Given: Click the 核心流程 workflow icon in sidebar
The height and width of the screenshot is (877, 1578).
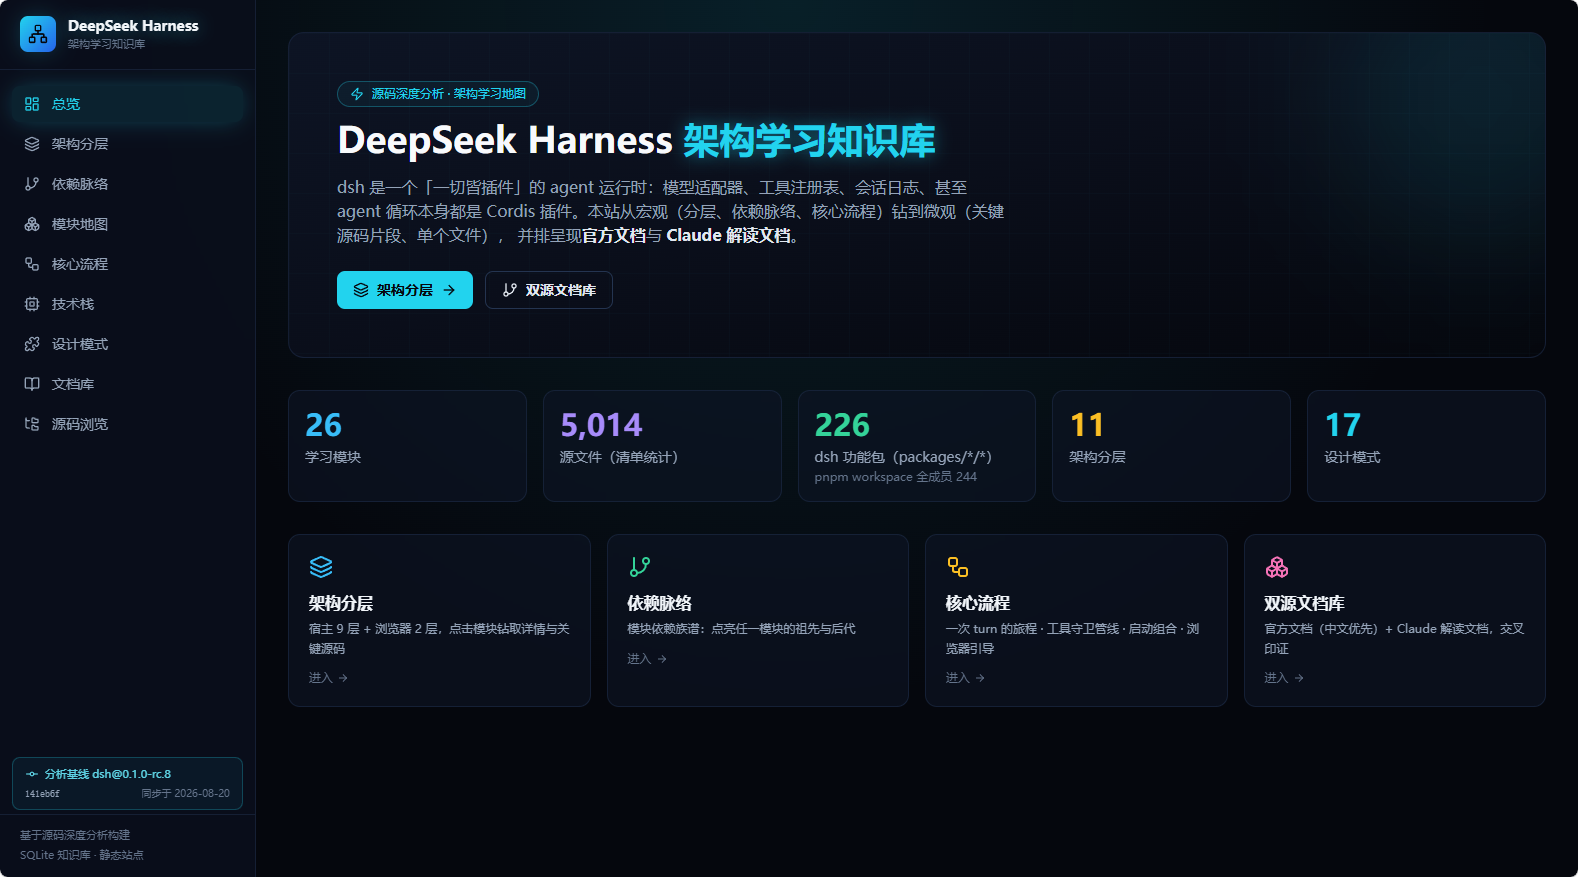Looking at the screenshot, I should click(x=32, y=264).
